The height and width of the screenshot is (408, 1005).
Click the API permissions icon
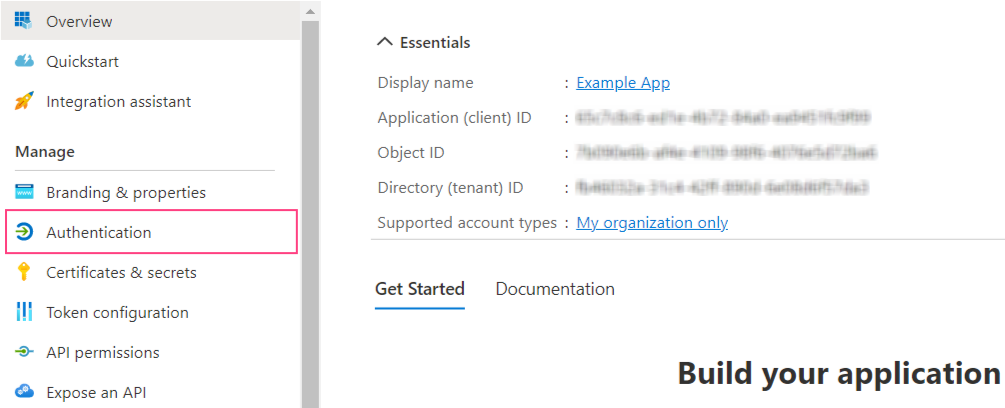(24, 352)
